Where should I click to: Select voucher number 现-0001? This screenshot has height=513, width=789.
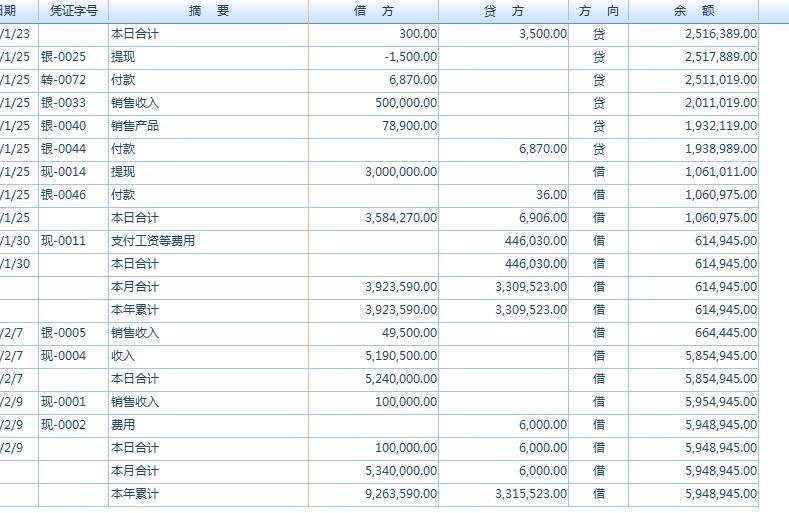(x=63, y=402)
